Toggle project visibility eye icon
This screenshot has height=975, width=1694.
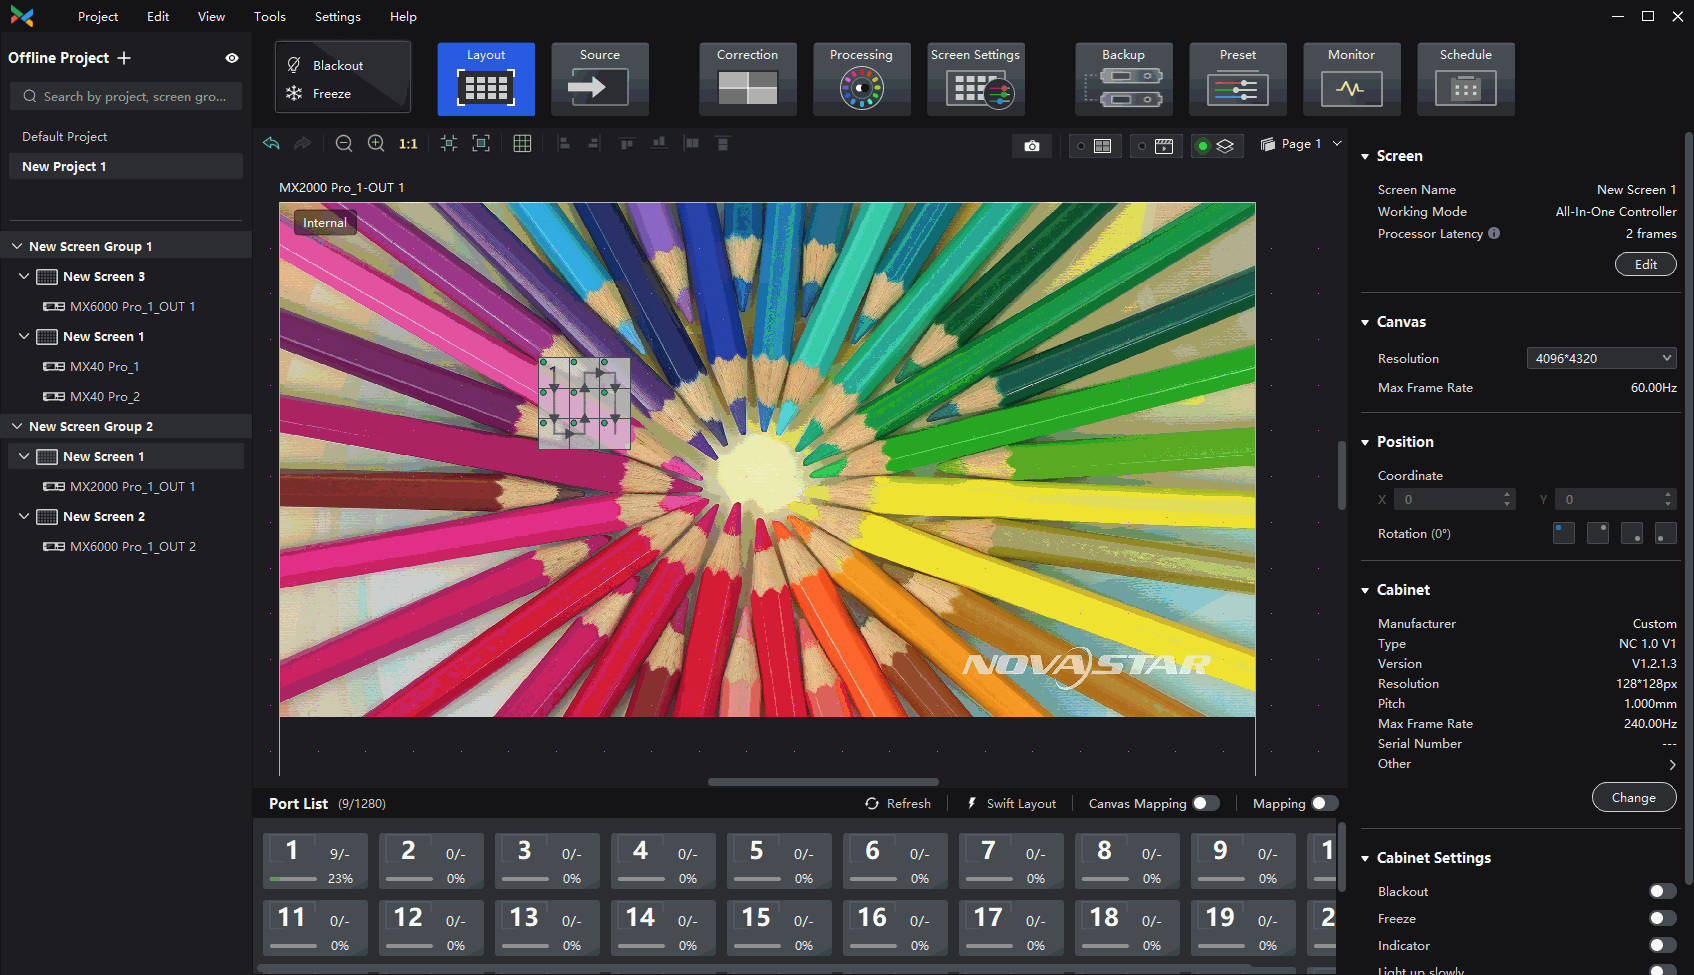pos(232,58)
